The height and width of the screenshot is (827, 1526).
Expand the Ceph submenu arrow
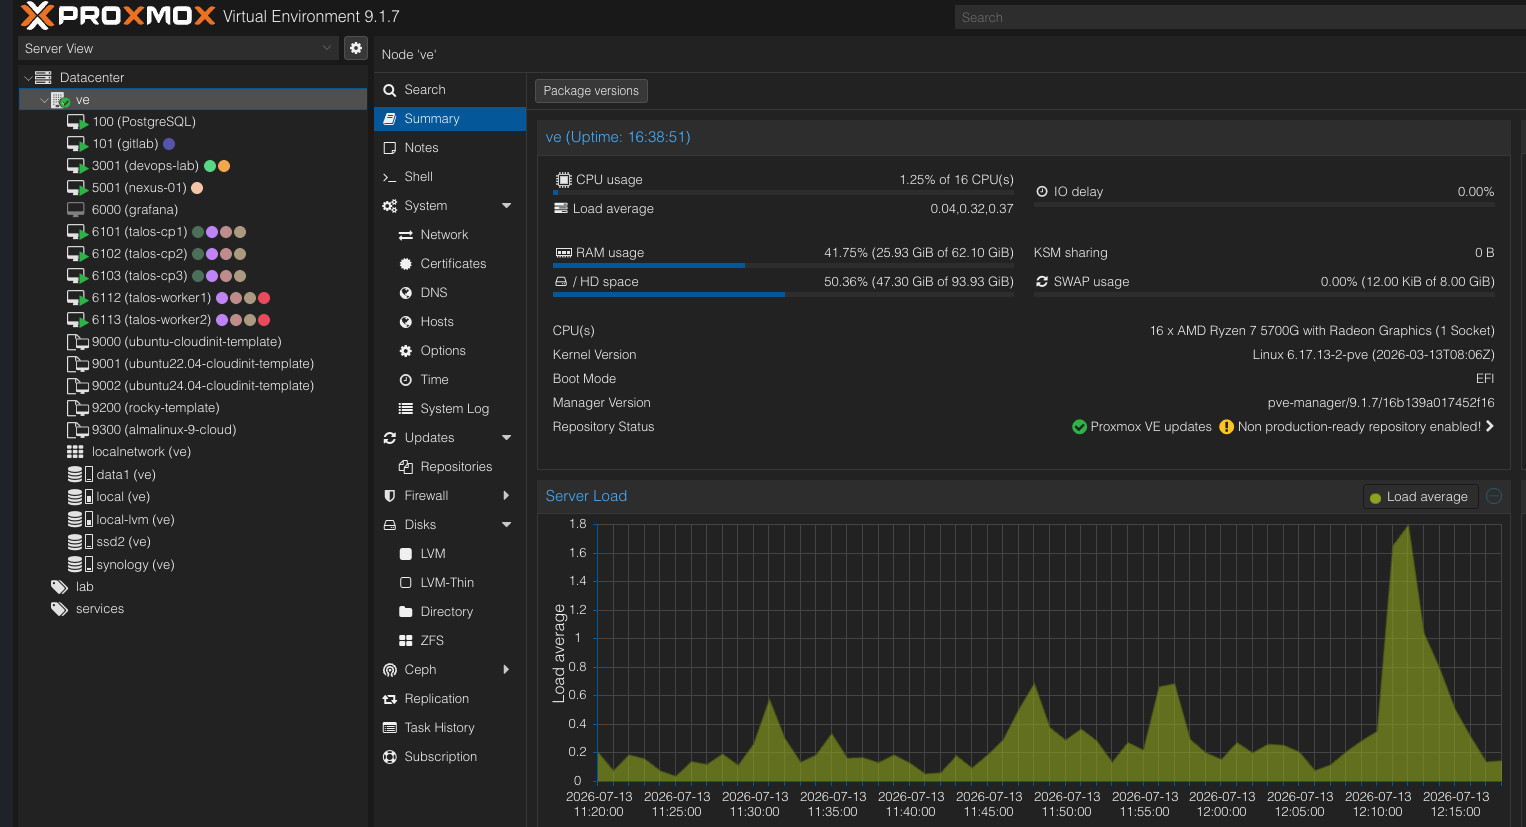[x=506, y=670]
